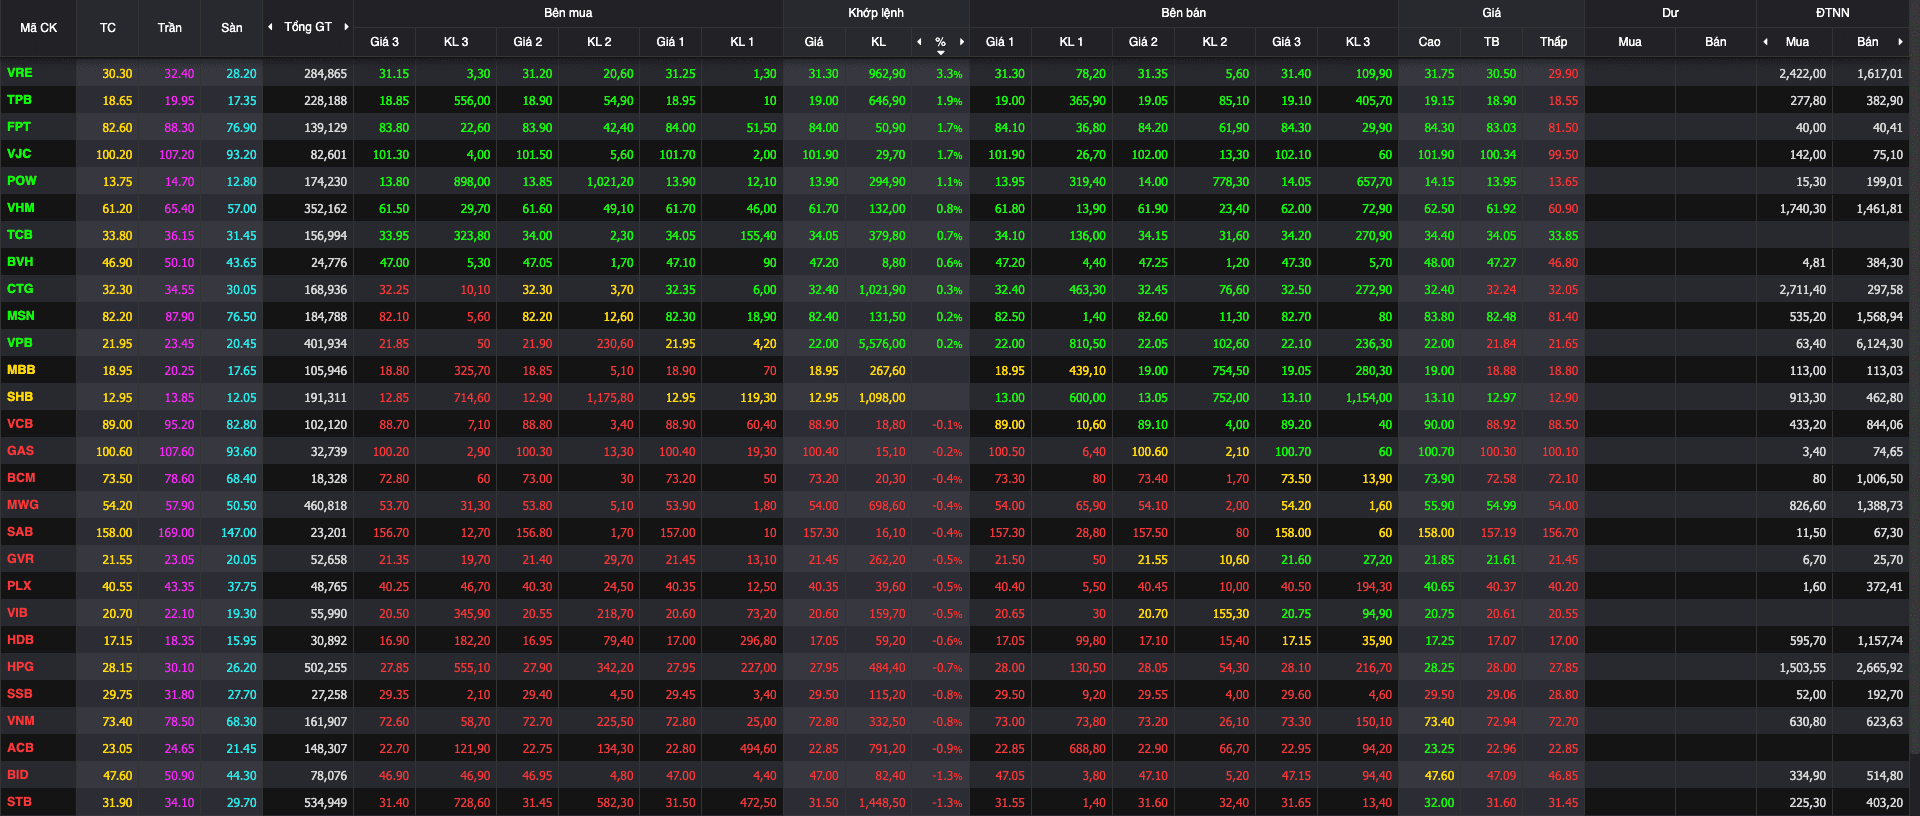
Task: Open the SHB stock symbol
Action: coord(20,397)
